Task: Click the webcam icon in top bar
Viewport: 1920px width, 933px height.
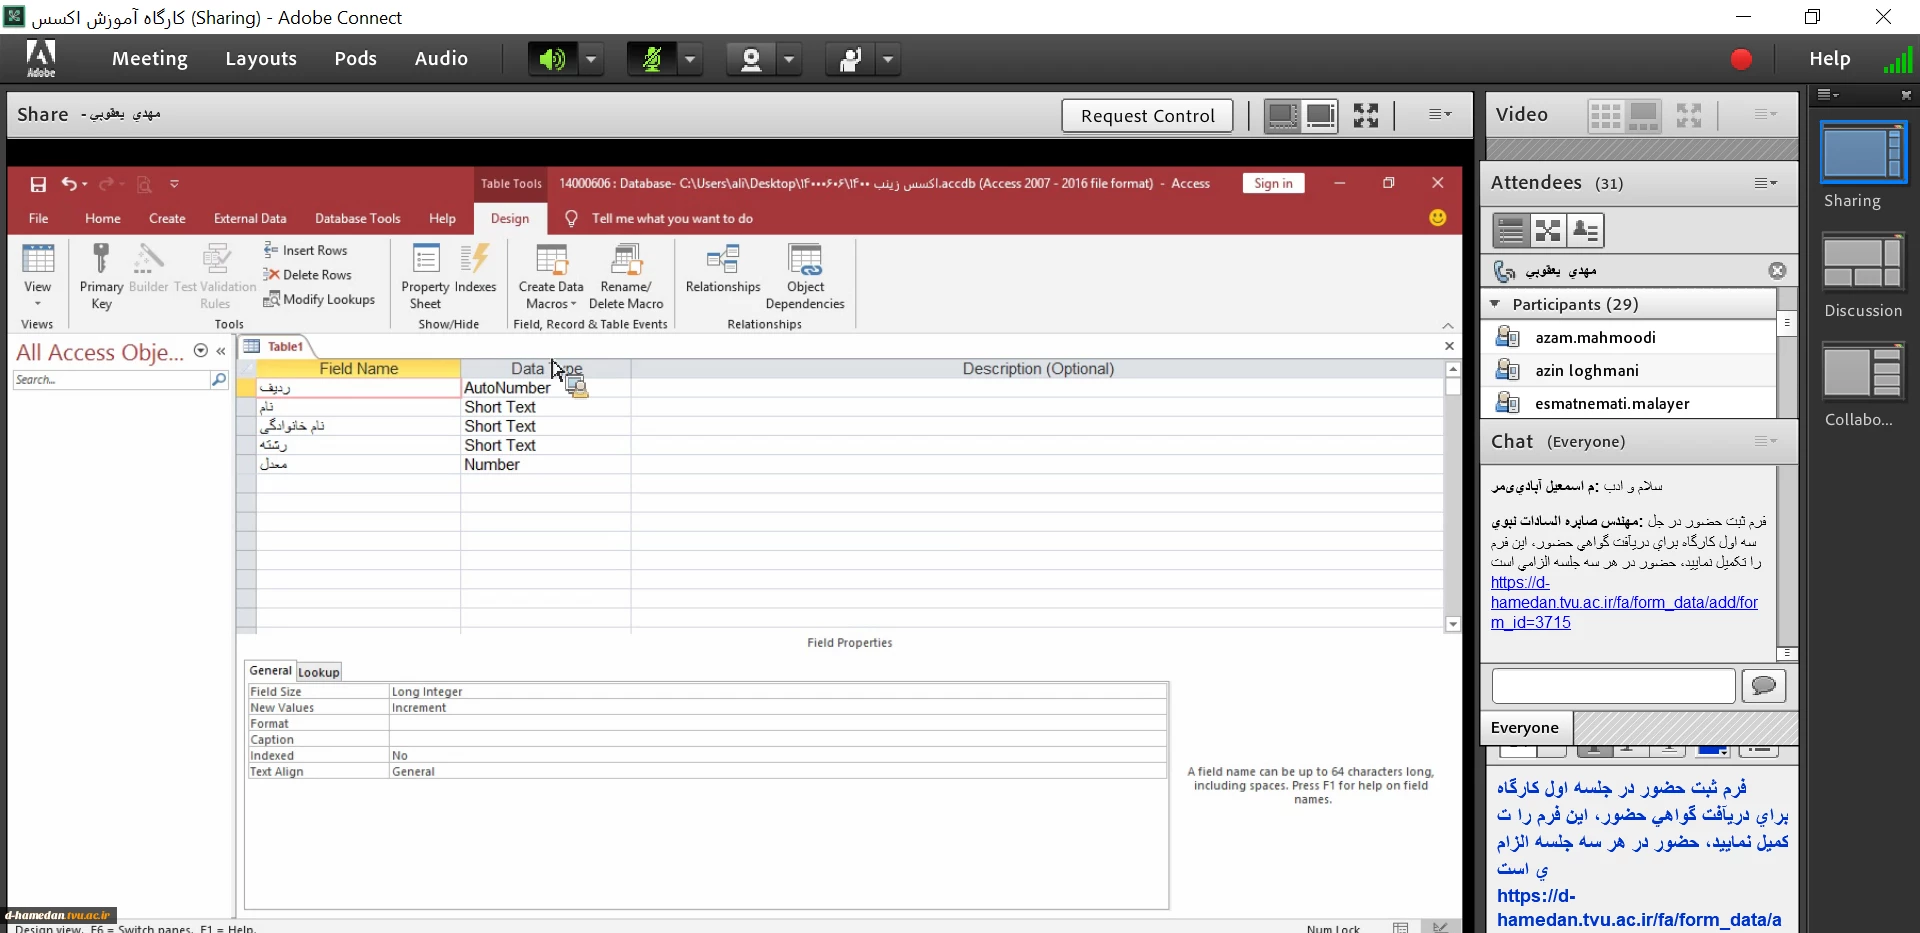Action: click(x=751, y=59)
